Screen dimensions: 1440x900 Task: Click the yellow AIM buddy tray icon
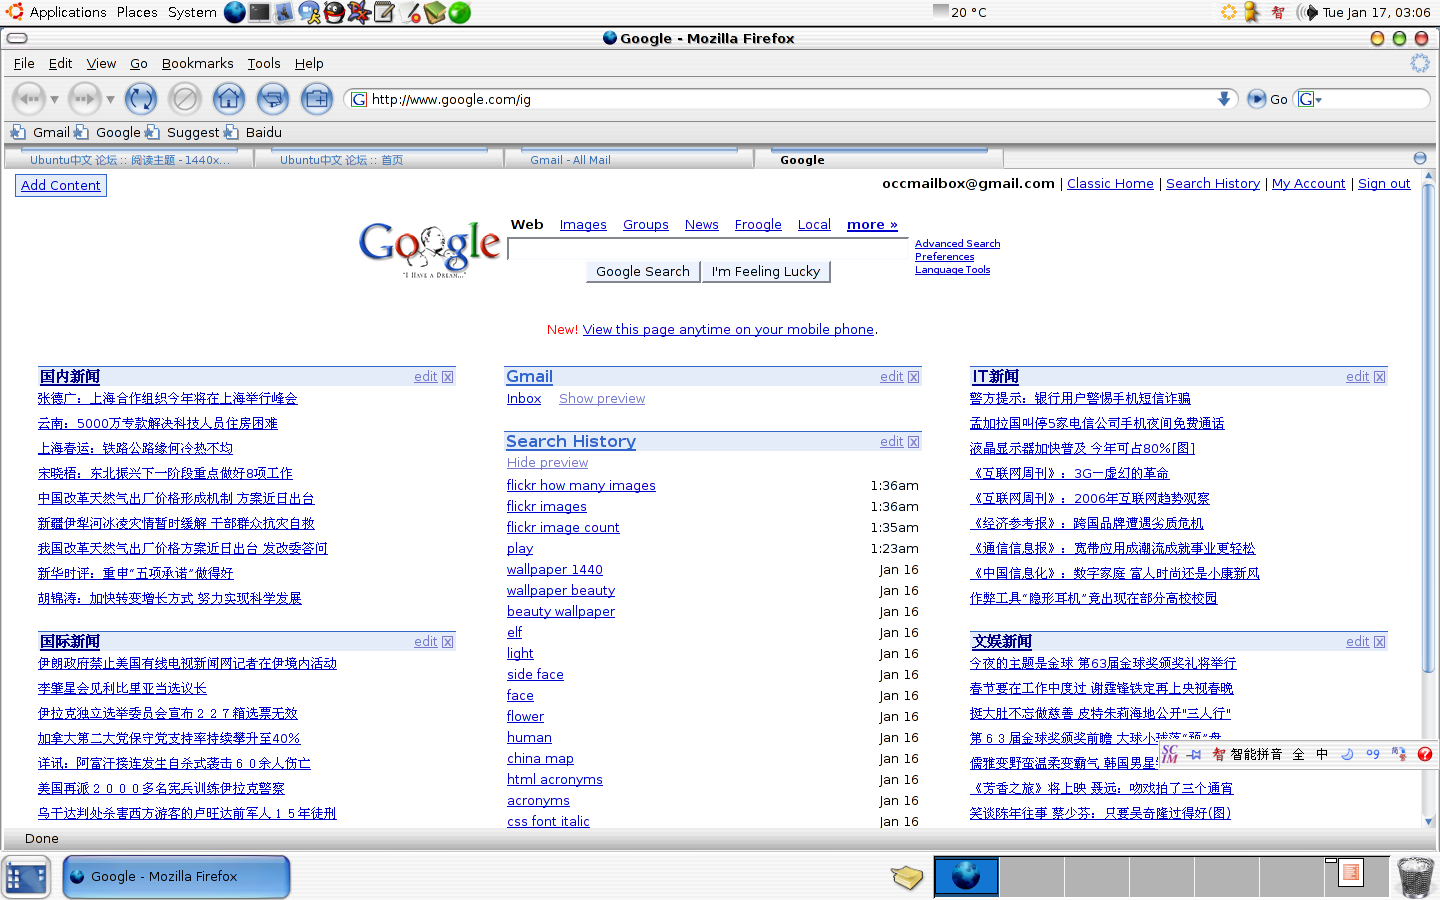click(1252, 12)
